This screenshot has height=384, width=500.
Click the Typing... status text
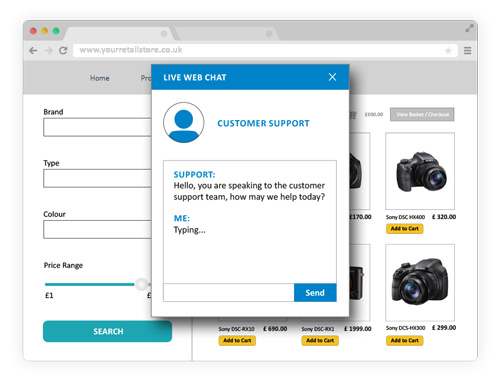(x=189, y=230)
